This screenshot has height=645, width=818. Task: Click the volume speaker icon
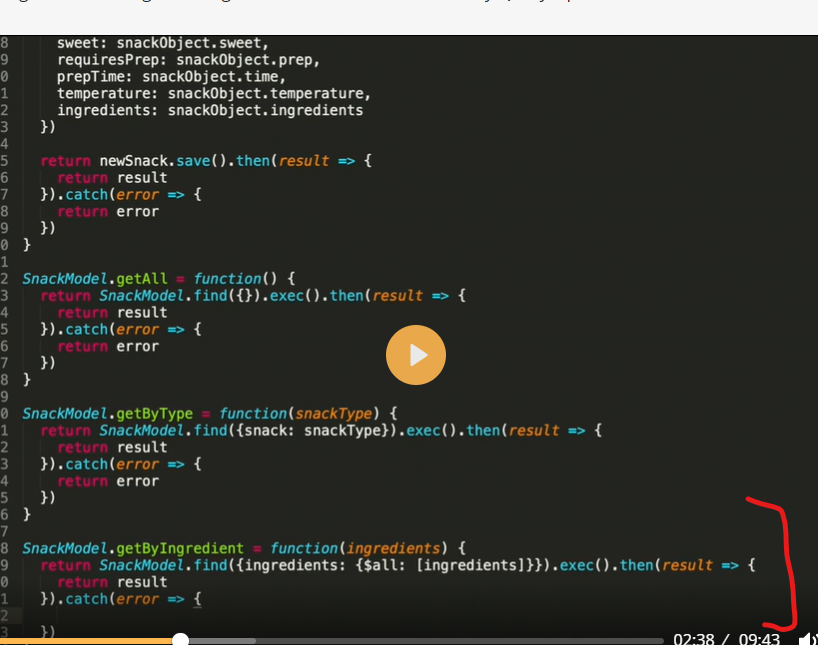point(807,639)
